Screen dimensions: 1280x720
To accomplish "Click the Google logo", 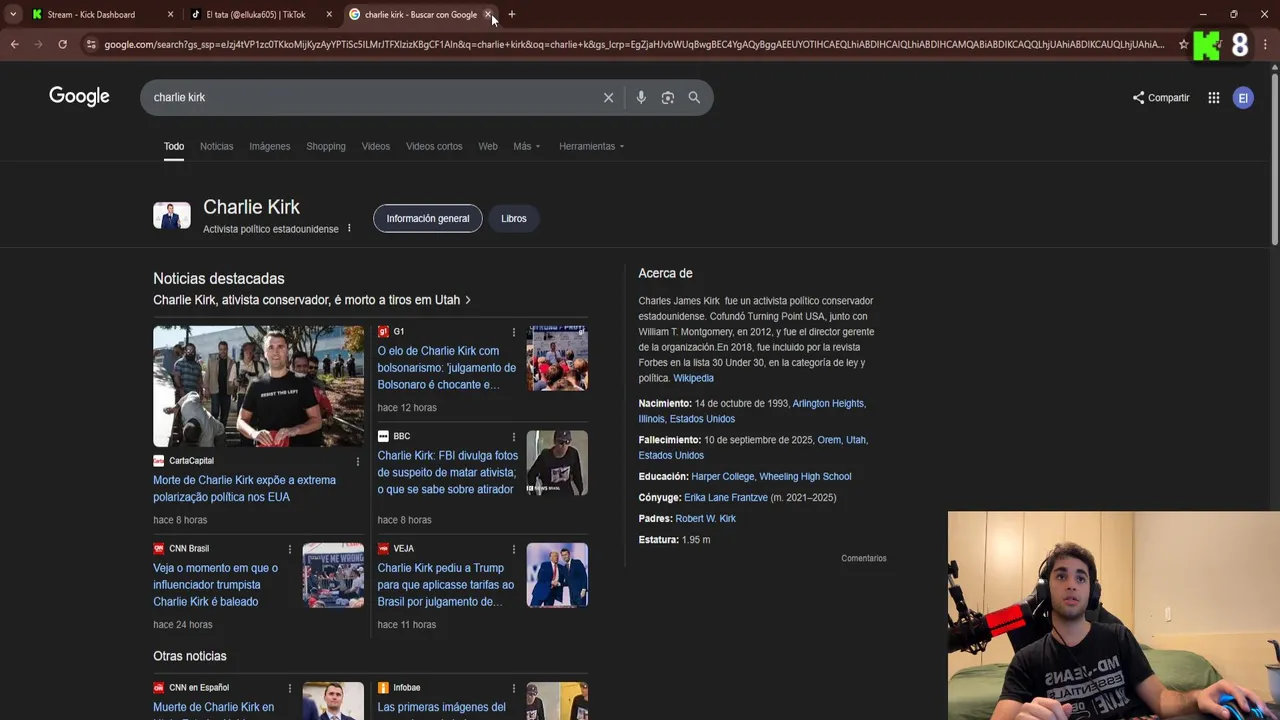I will [x=79, y=97].
